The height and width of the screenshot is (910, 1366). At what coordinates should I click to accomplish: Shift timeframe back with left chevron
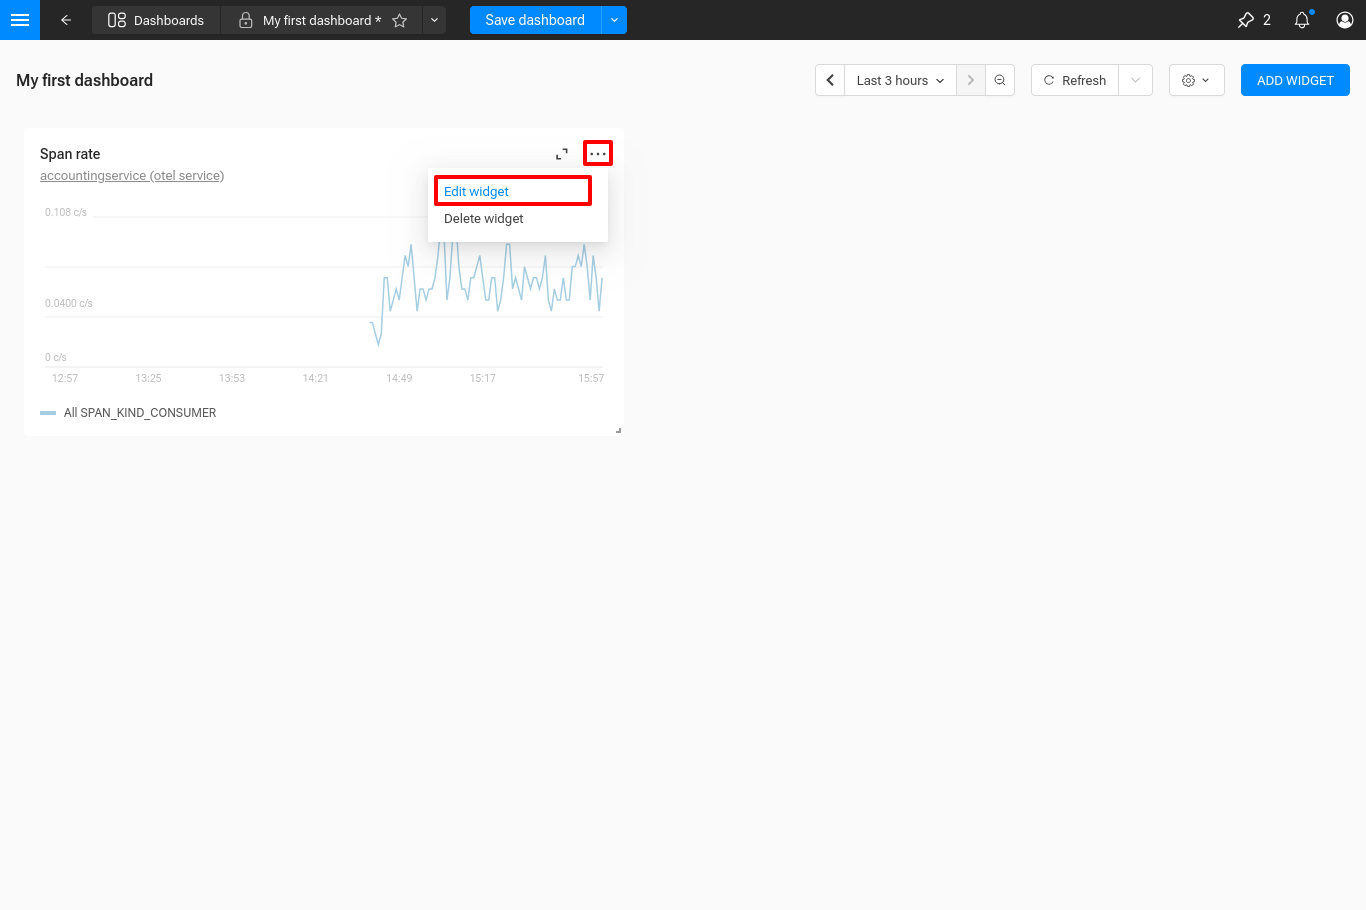point(830,80)
